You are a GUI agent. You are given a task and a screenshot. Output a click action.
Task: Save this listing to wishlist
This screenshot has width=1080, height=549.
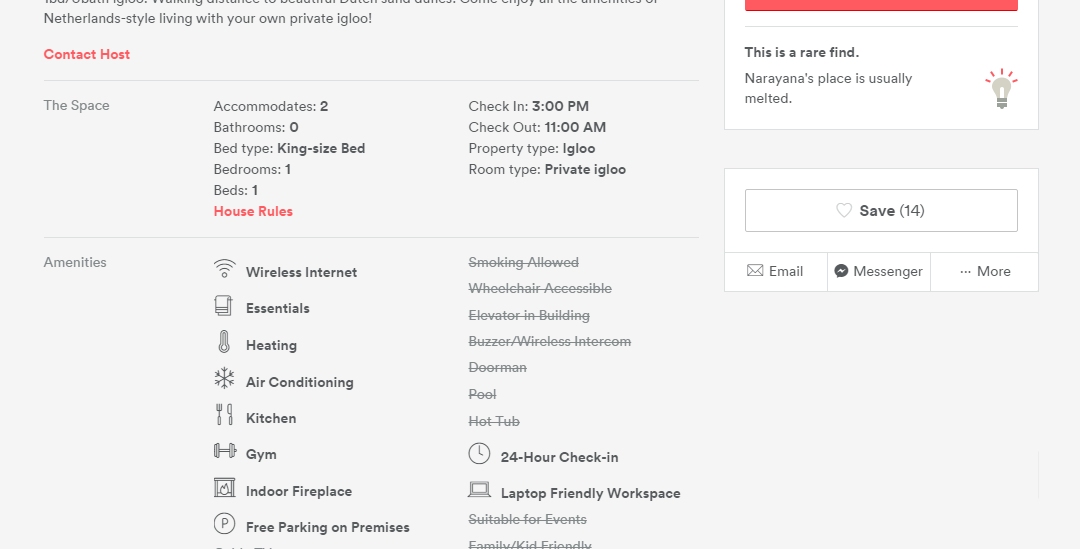pos(881,211)
